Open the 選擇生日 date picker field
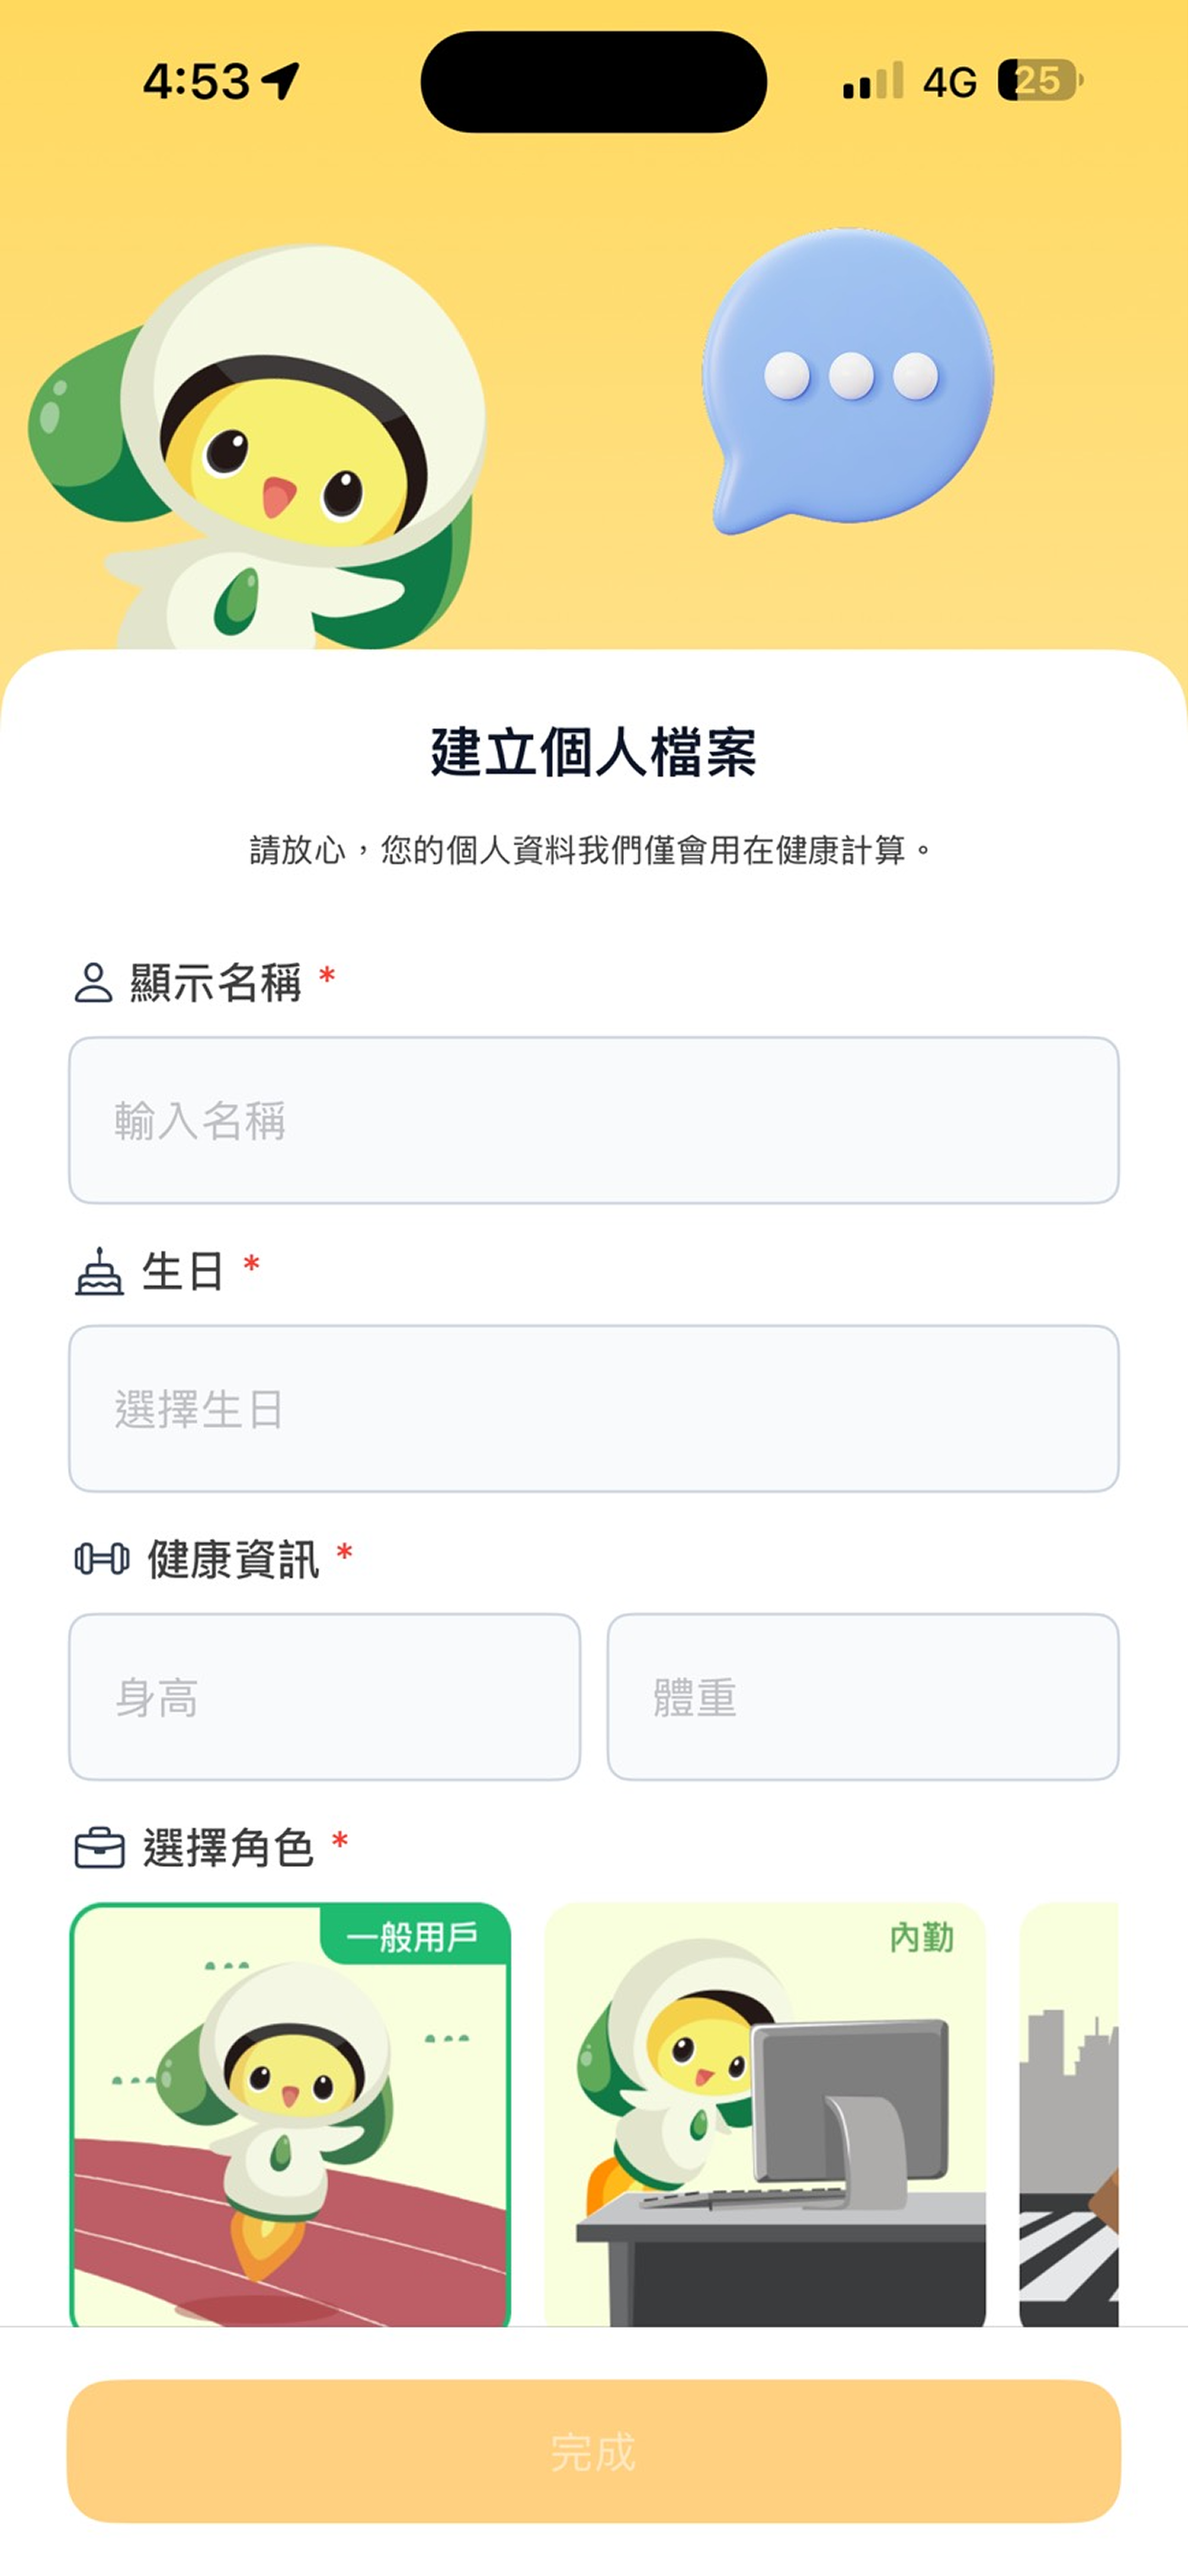 click(x=594, y=1409)
